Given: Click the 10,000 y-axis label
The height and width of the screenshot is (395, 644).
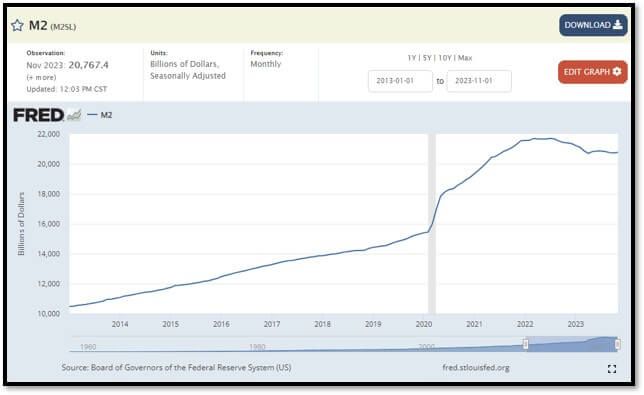Looking at the screenshot, I should point(48,314).
